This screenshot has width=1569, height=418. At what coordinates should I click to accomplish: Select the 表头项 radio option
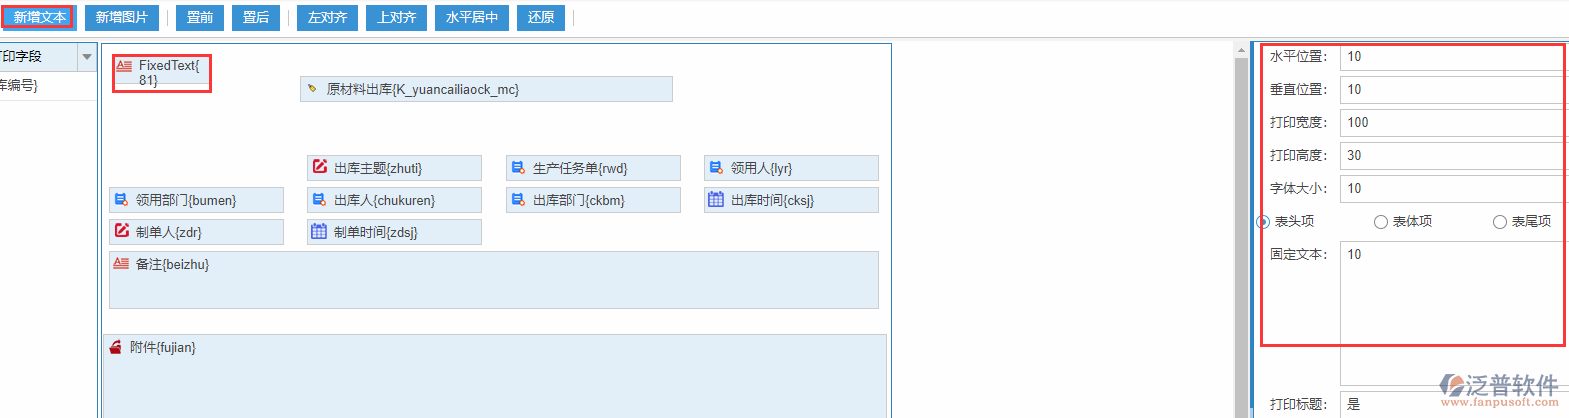(x=1263, y=222)
